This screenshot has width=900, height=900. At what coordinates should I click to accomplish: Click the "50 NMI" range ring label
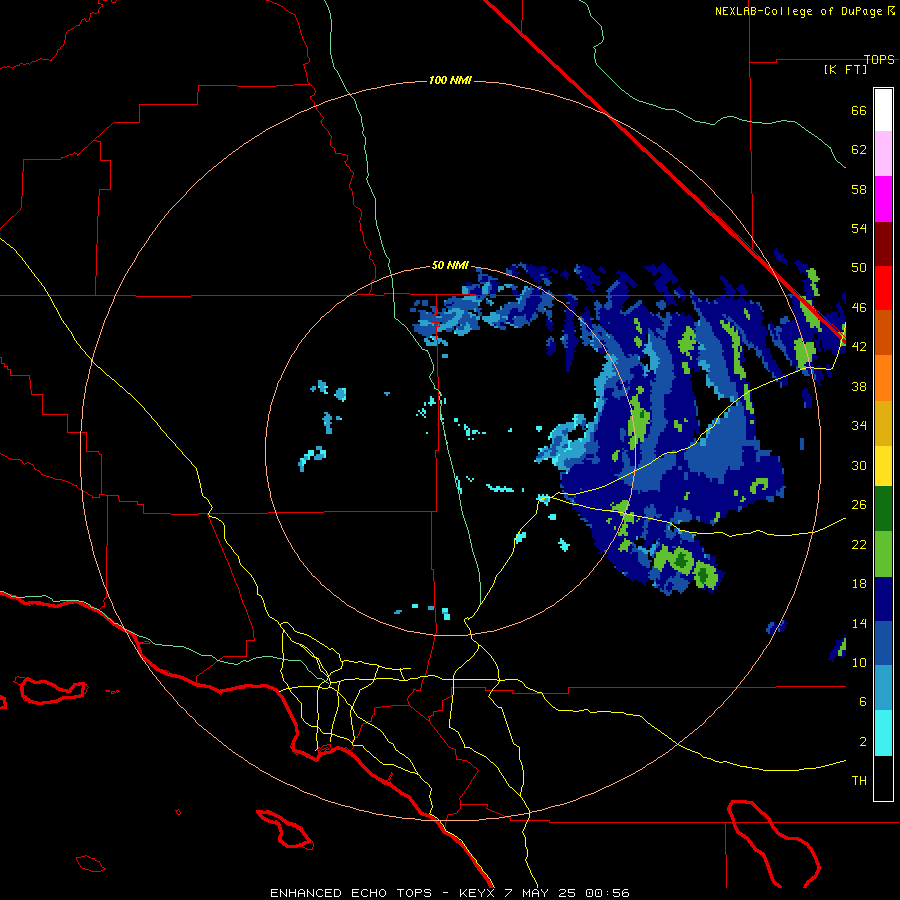(450, 265)
